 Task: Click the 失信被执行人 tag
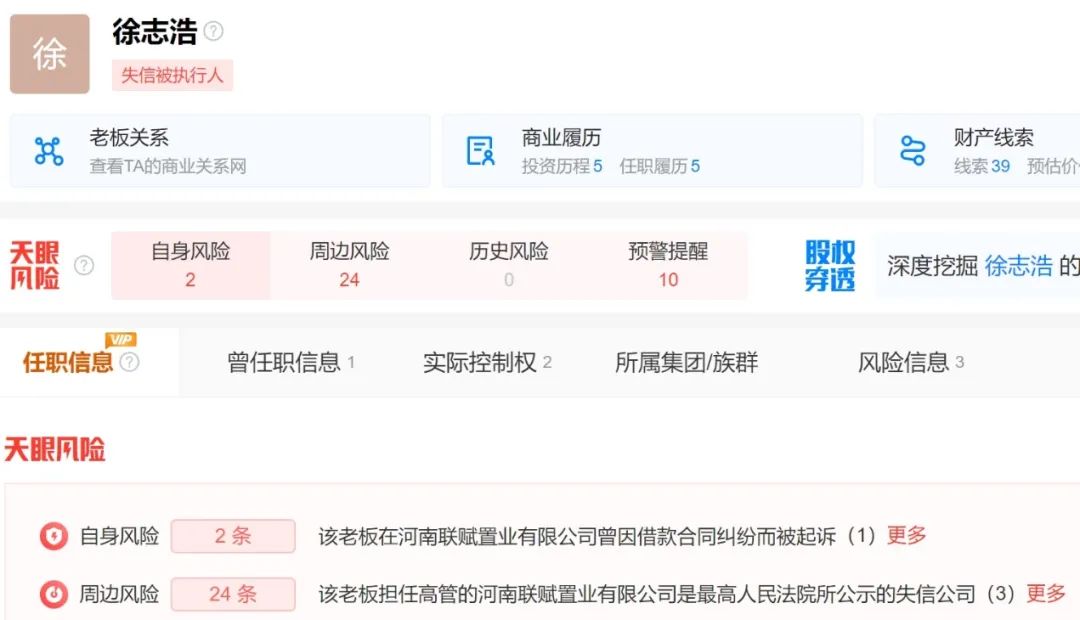[172, 75]
